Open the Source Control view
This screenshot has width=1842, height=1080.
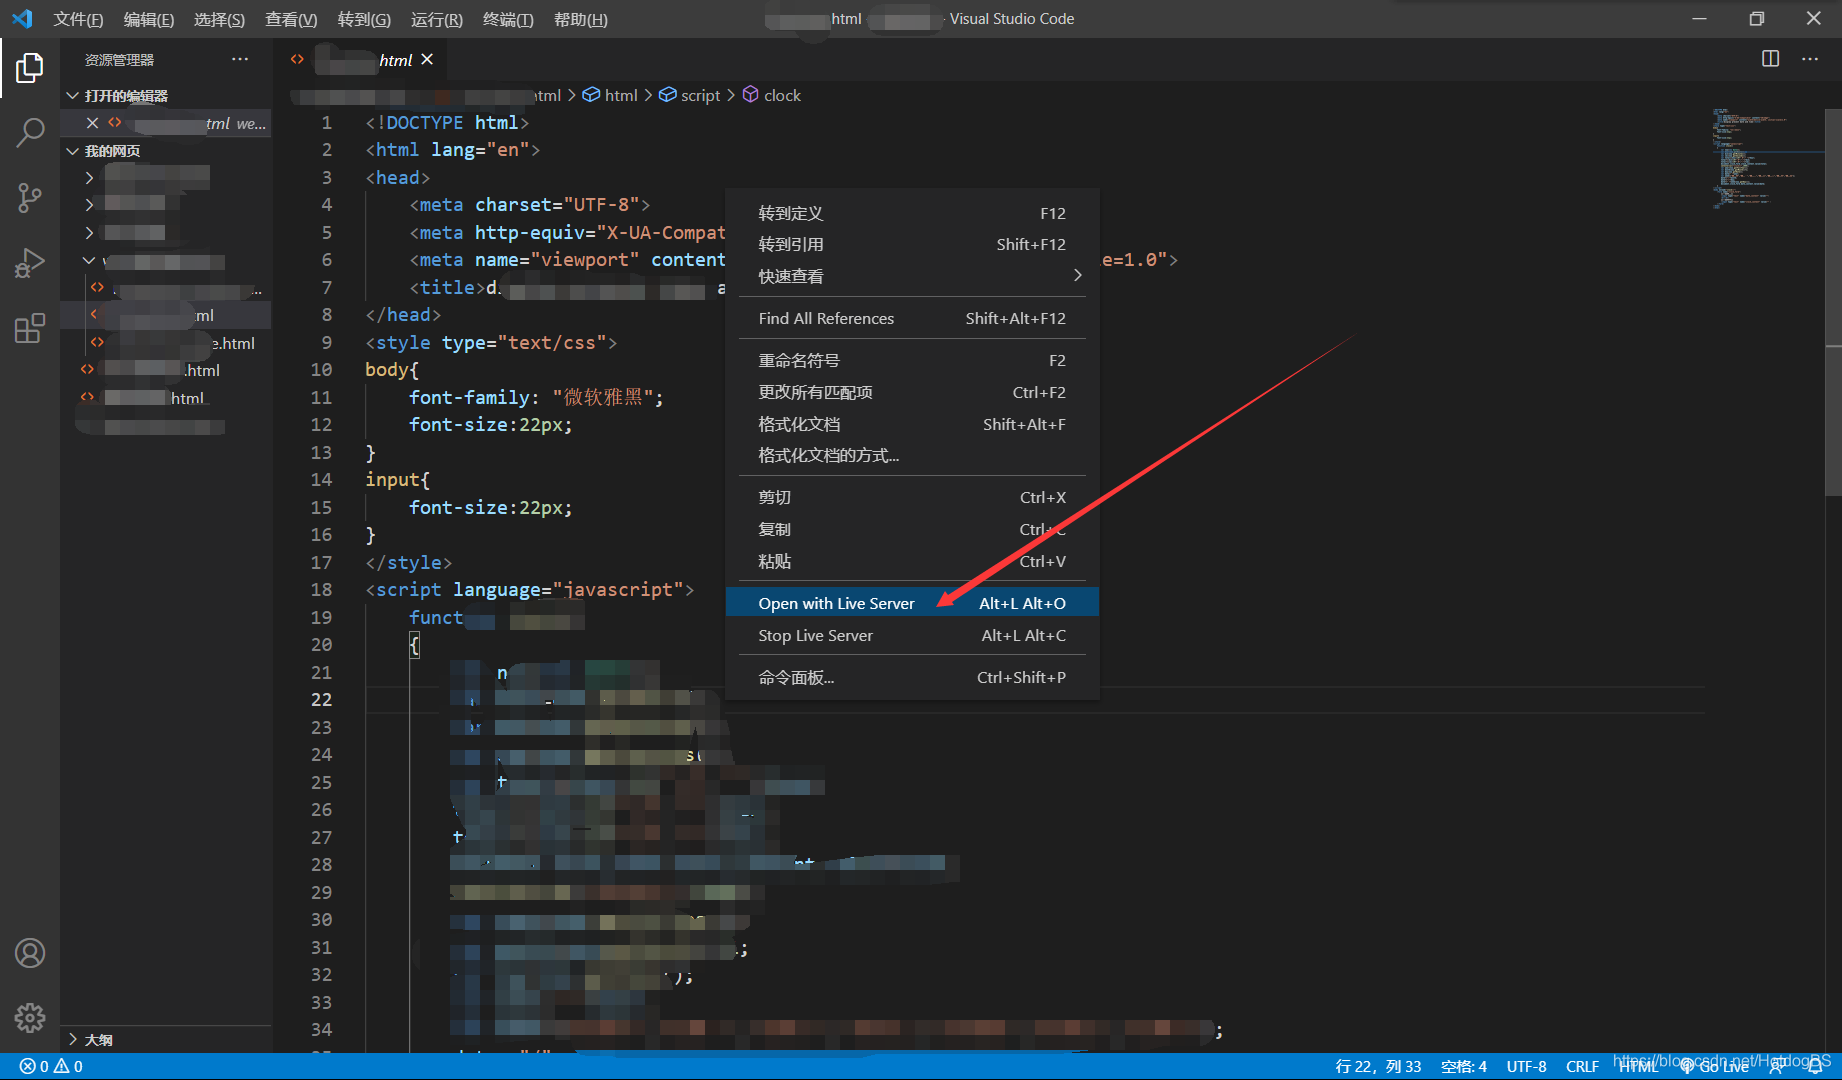(x=30, y=197)
